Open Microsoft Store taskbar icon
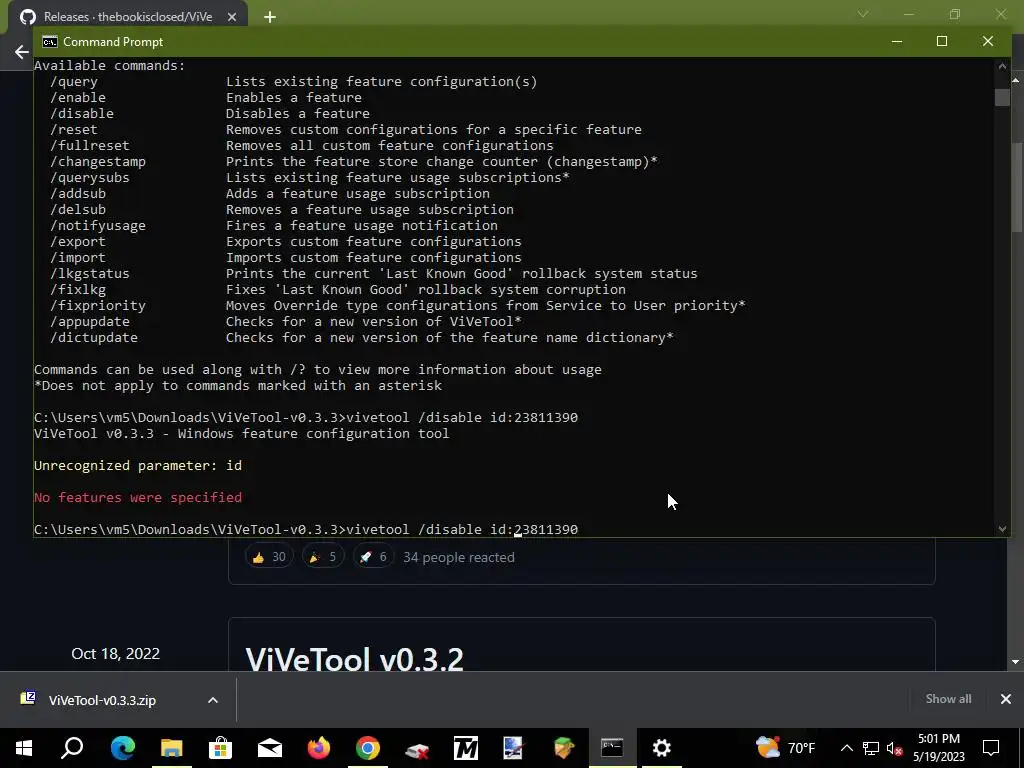Viewport: 1024px width, 768px height. [221, 748]
